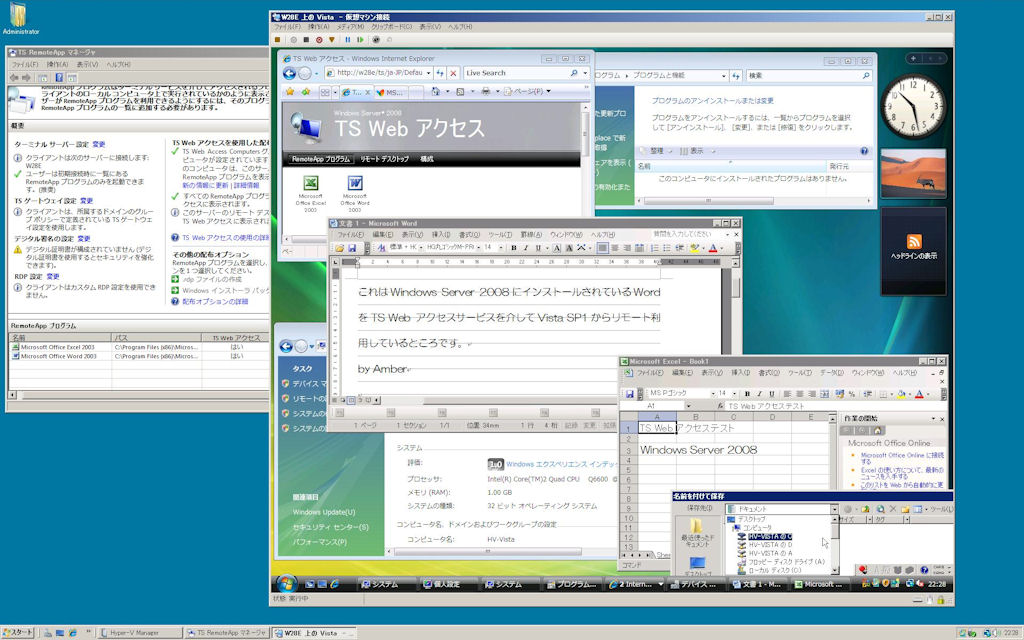
Task: Click Internet Explorer back button
Action: click(289, 73)
